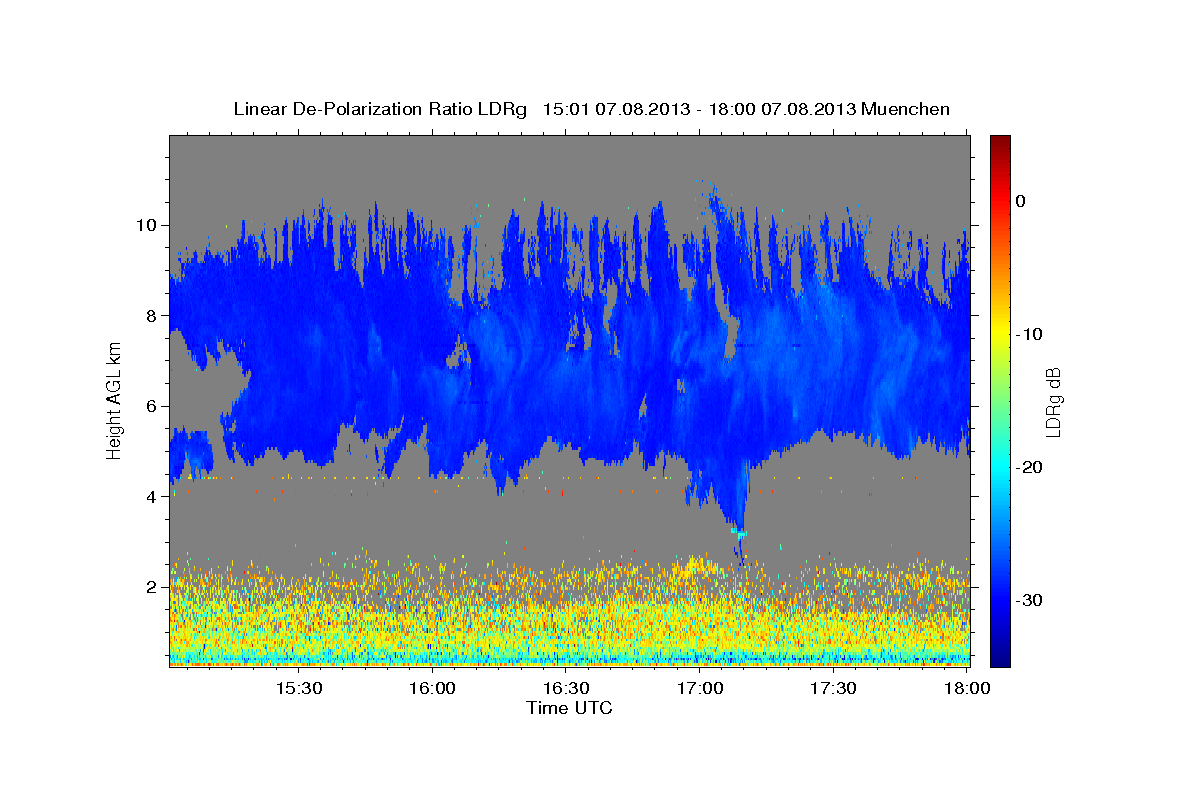Click the 17:00 time tick label
1200x800 pixels.
[x=700, y=689]
